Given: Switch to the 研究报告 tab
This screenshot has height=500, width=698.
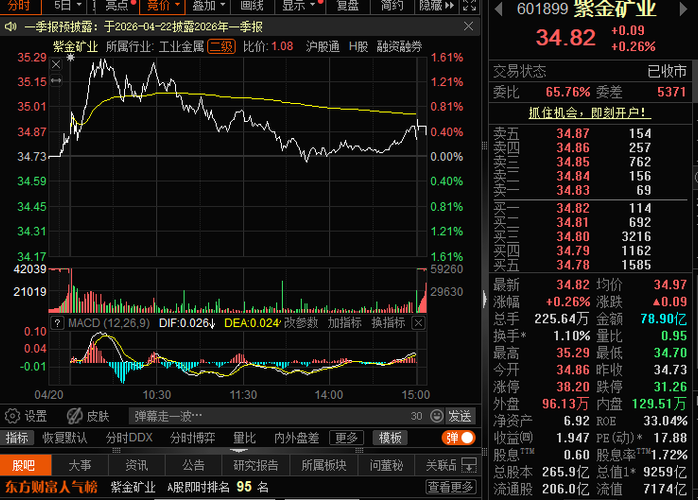Looking at the screenshot, I should click(256, 466).
